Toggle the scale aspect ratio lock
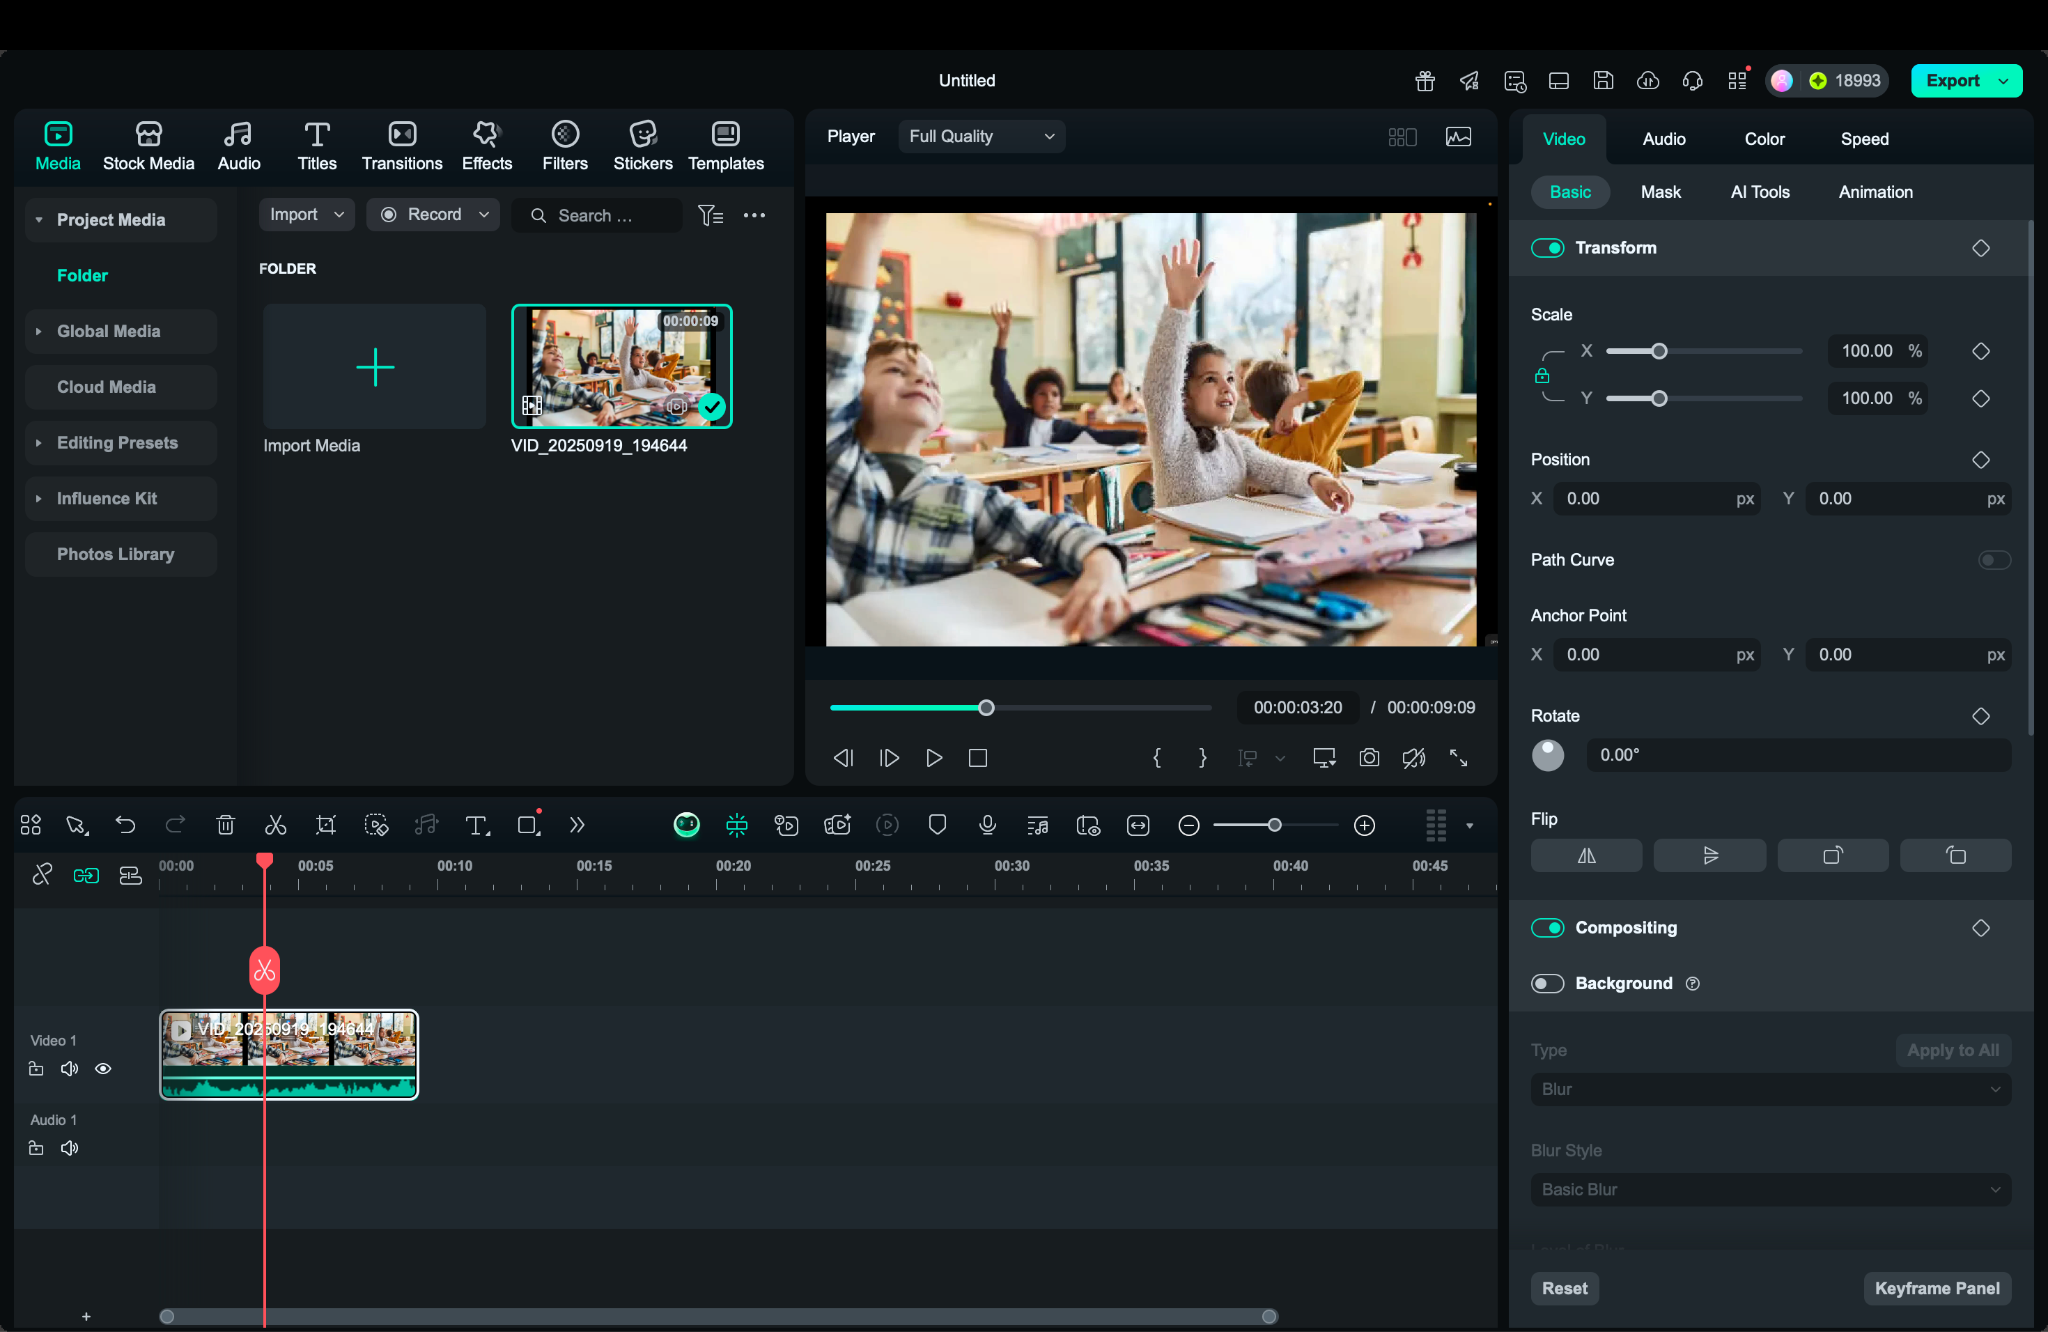Viewport: 2048px width, 1332px height. coord(1542,375)
